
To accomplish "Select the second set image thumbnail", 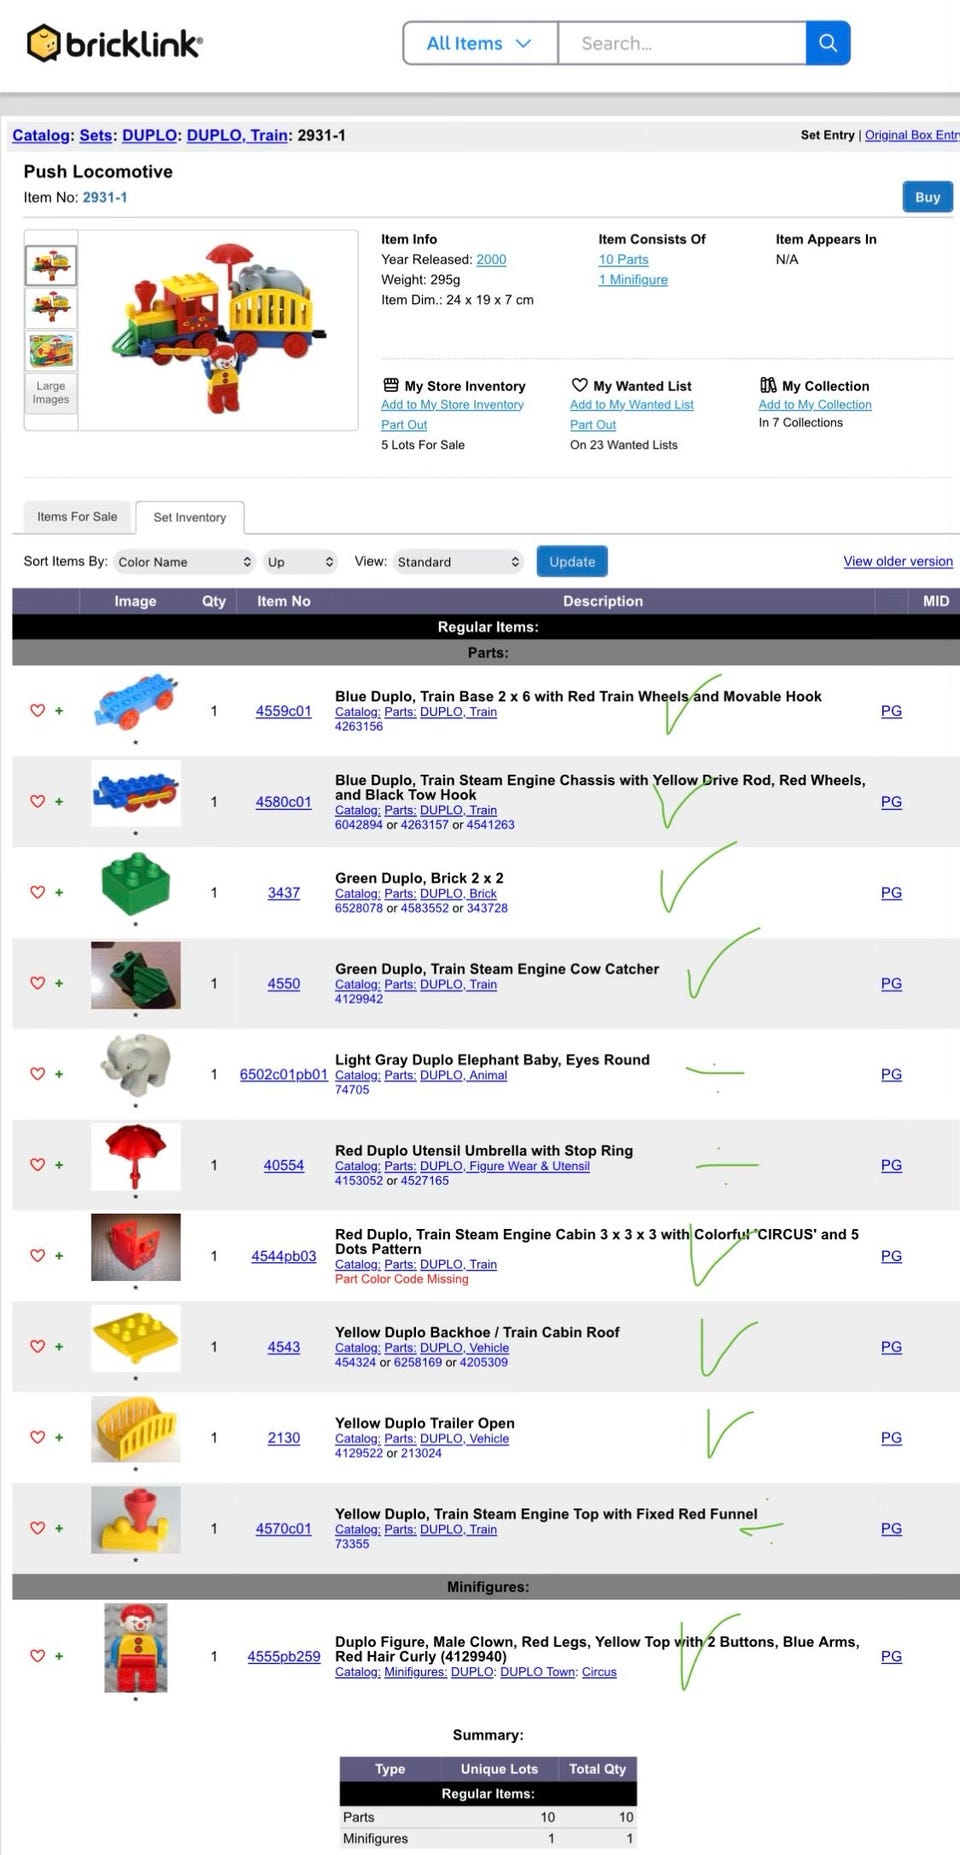I will click(x=51, y=308).
